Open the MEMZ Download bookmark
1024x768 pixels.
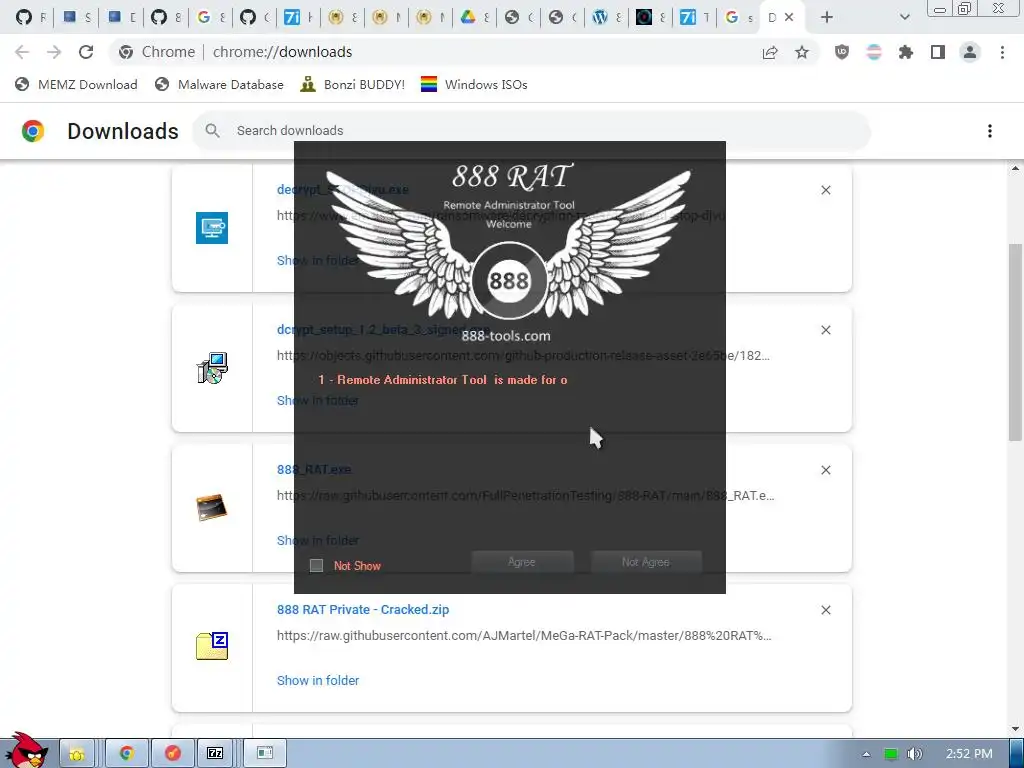pos(76,84)
